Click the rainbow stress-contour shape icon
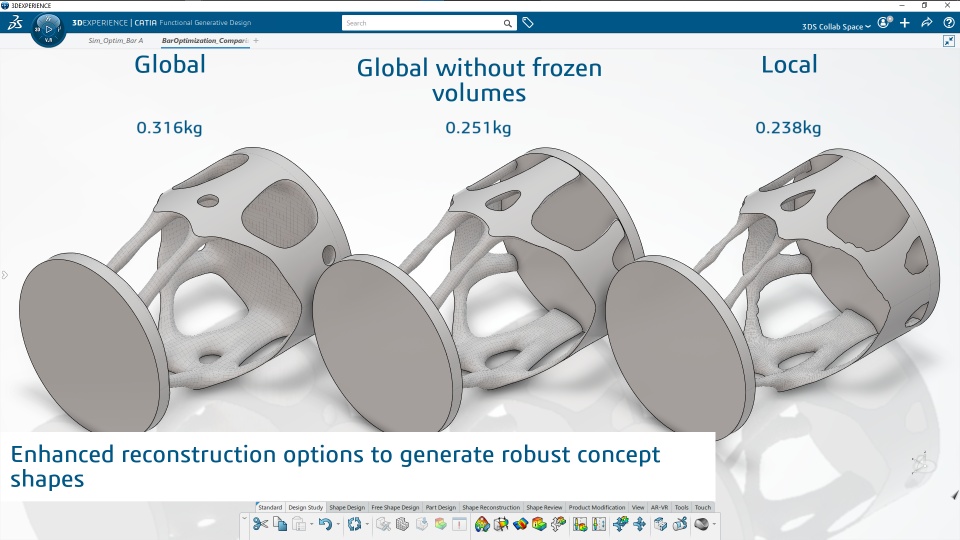Viewport: 960px width, 540px height. pos(482,524)
